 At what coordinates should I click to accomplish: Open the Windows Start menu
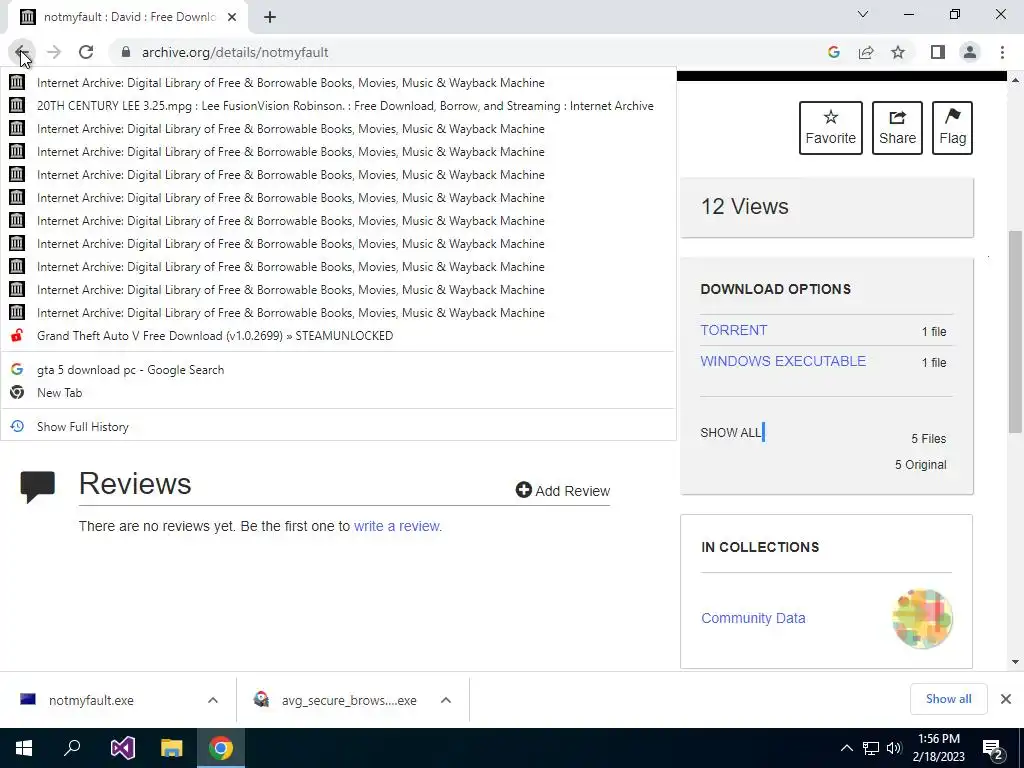click(24, 748)
